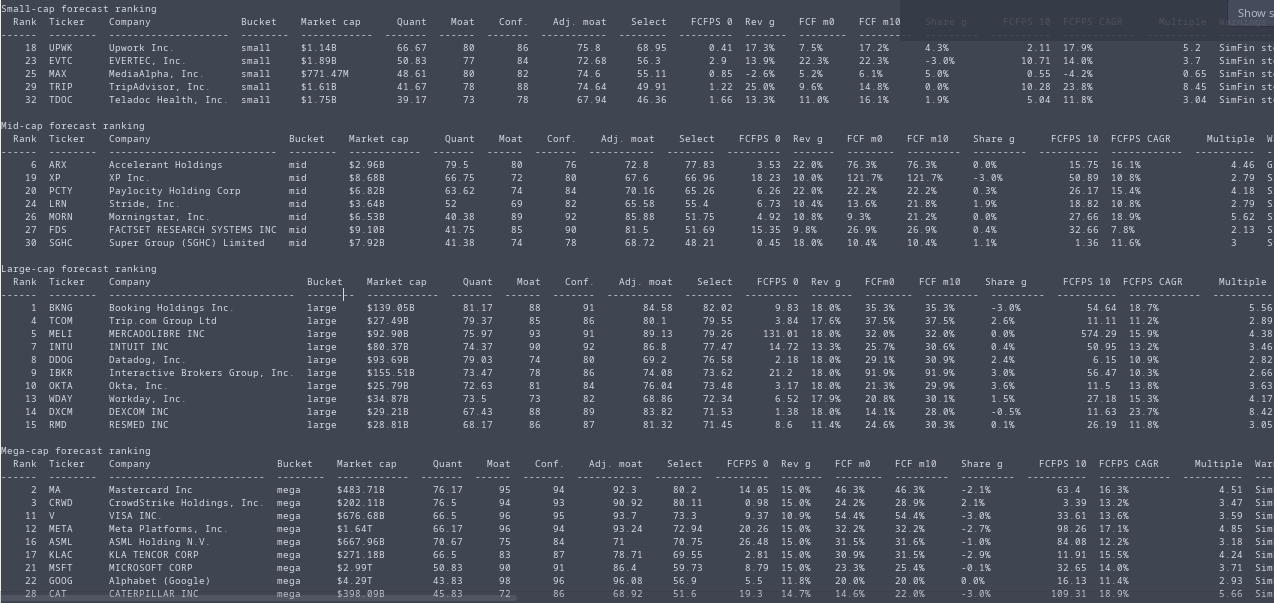Select the OKTA ticker cell
Screen dimensions: 1274x603
pos(61,386)
